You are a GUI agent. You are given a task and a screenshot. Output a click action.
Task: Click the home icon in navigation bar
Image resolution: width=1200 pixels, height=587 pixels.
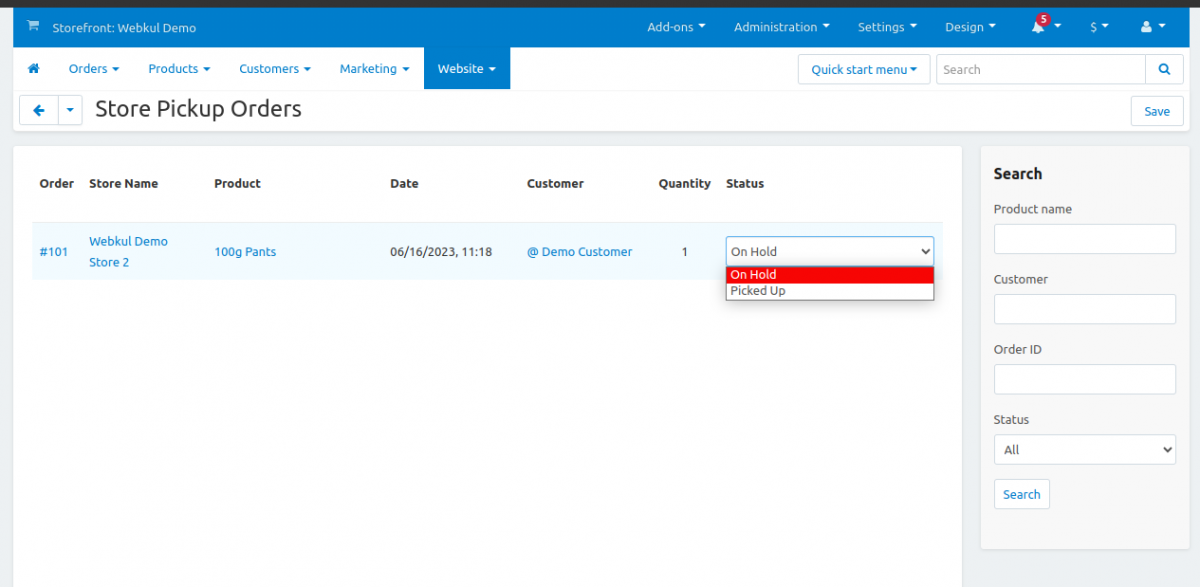click(34, 69)
